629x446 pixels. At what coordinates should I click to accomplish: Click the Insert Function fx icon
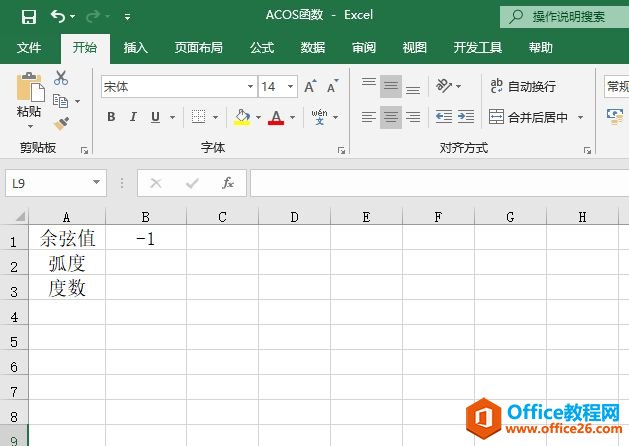click(228, 183)
